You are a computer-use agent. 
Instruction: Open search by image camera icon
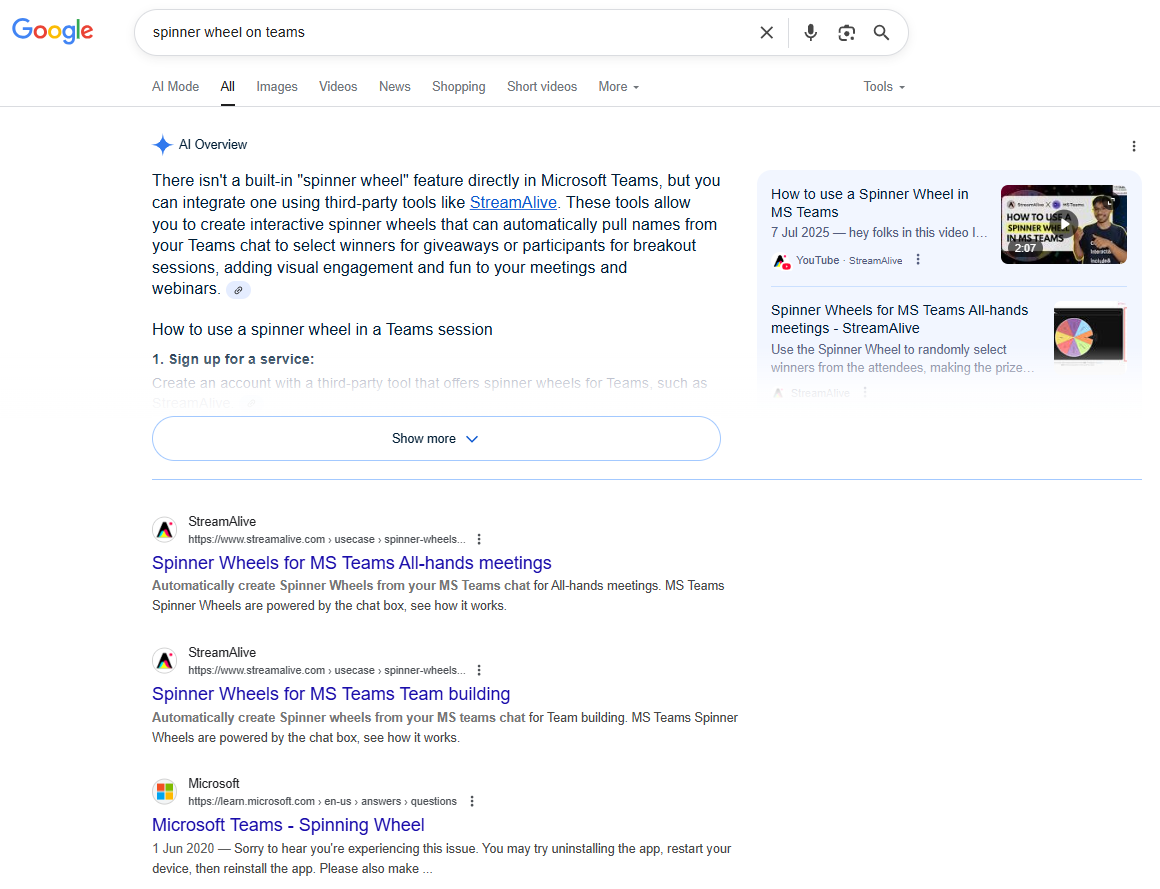[x=846, y=33]
